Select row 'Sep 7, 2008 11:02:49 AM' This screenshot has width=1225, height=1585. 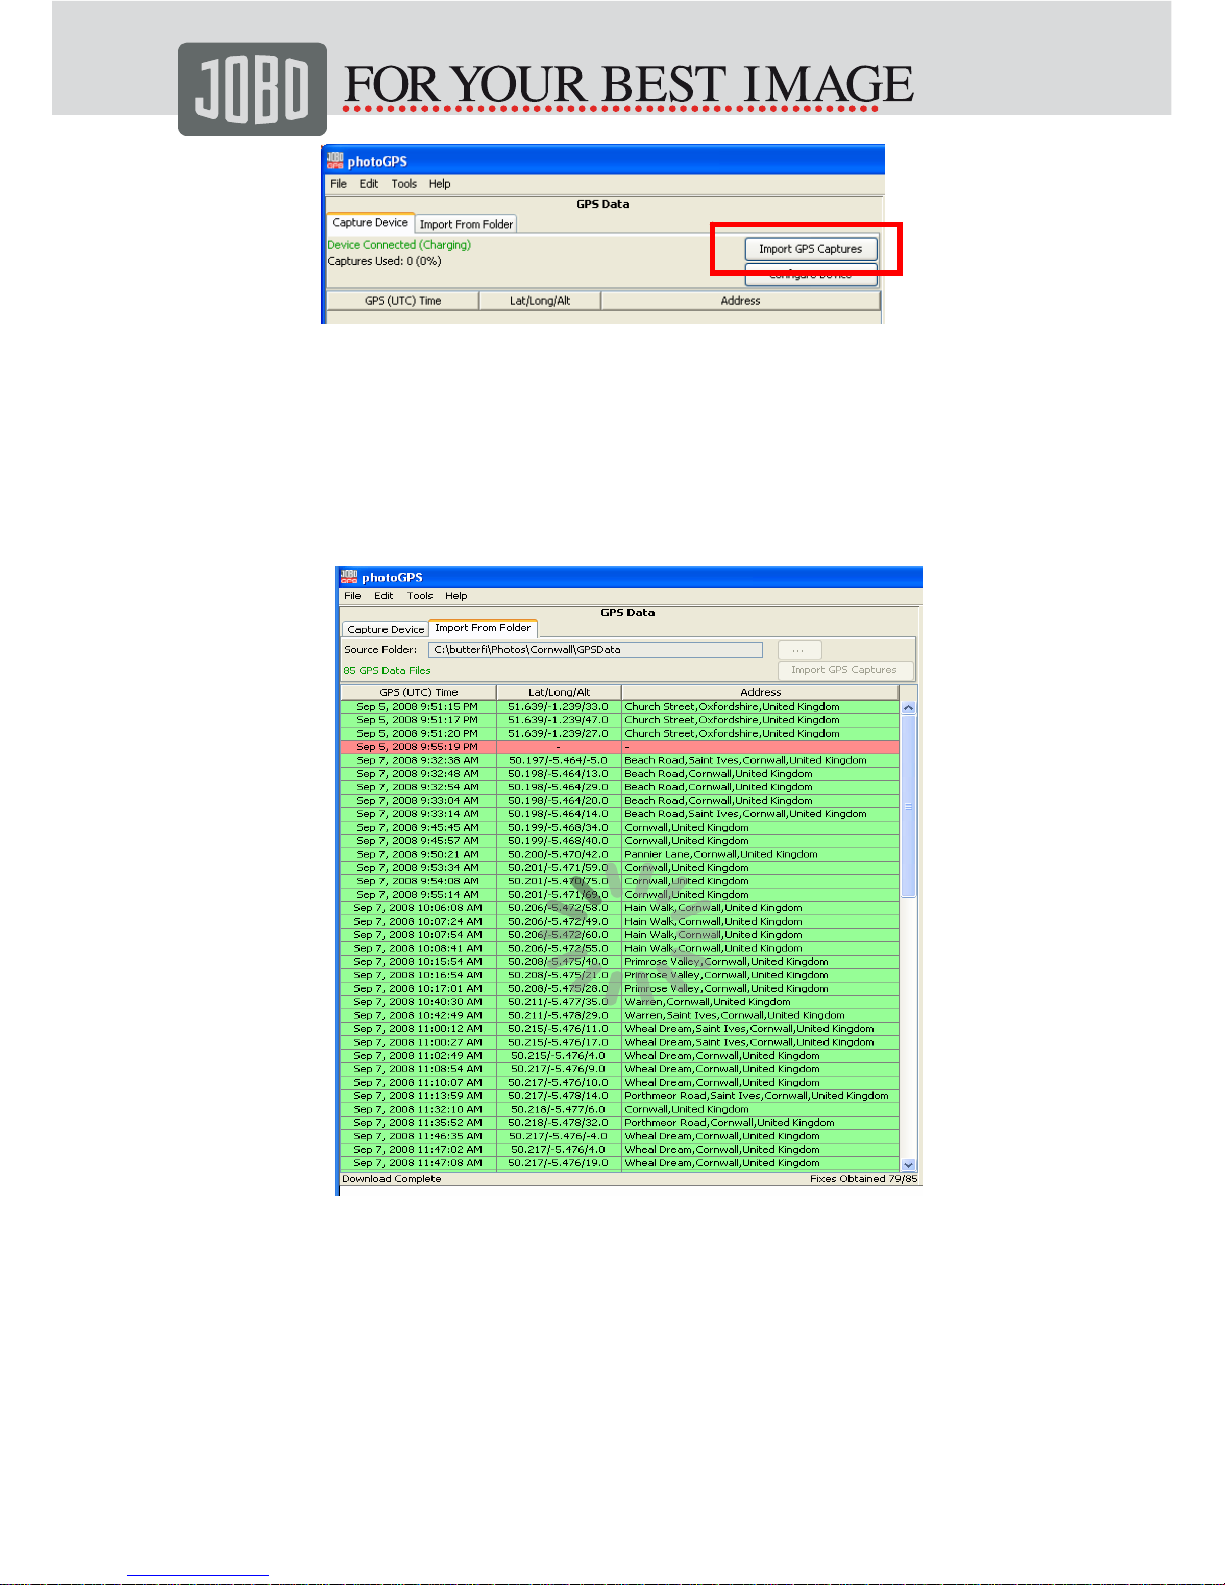tap(620, 1056)
